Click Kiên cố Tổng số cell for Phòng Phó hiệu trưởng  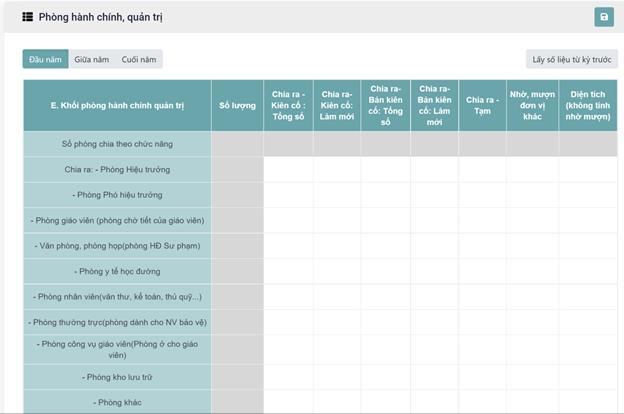point(288,195)
